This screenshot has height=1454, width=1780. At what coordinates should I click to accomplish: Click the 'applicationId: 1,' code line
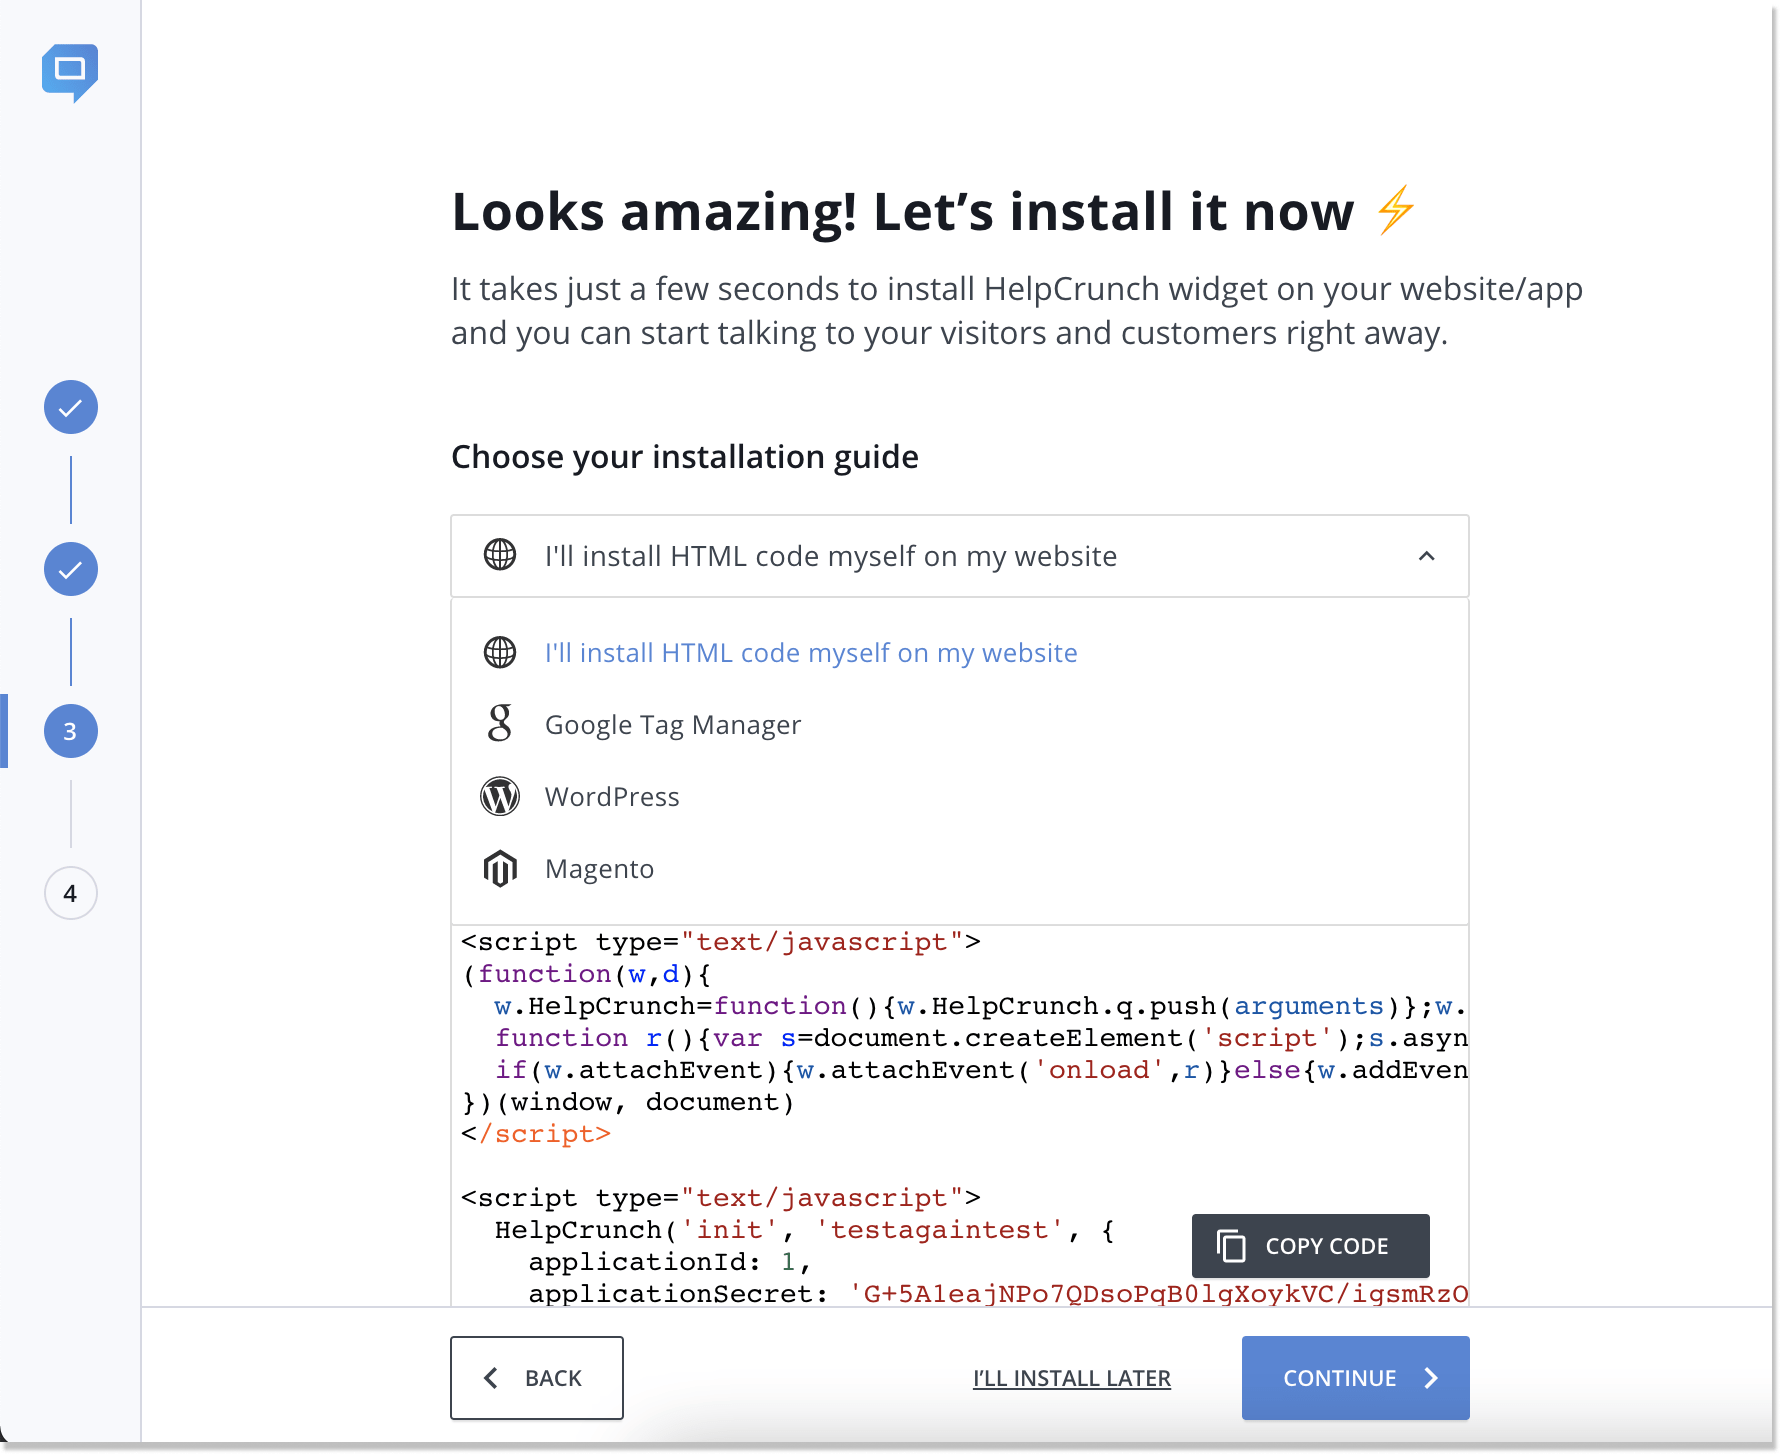(670, 1262)
